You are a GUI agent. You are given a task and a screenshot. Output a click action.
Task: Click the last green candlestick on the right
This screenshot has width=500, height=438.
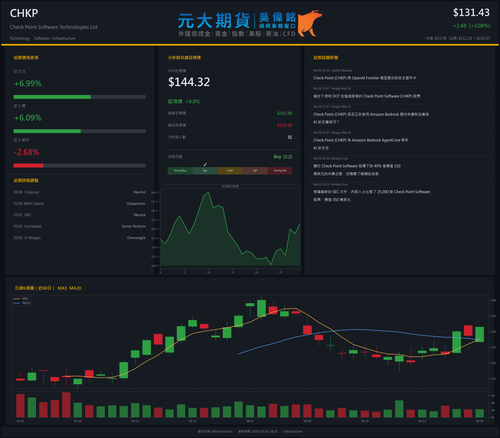click(480, 334)
